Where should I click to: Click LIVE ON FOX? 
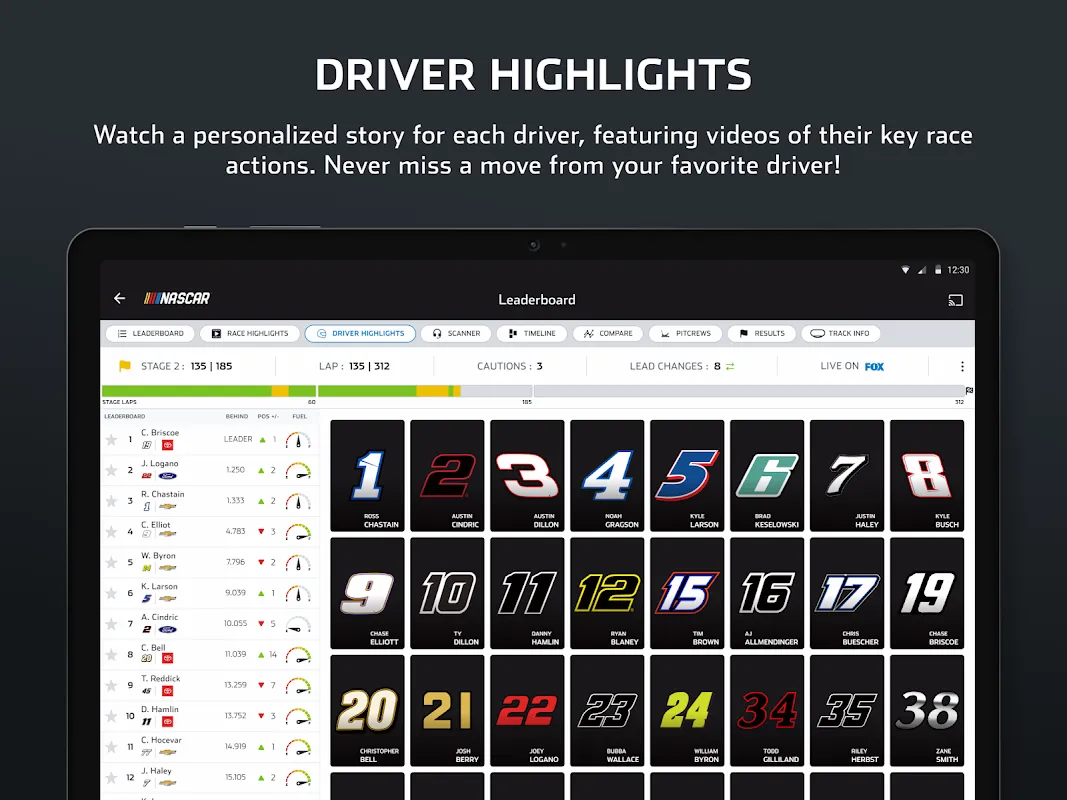[x=851, y=366]
